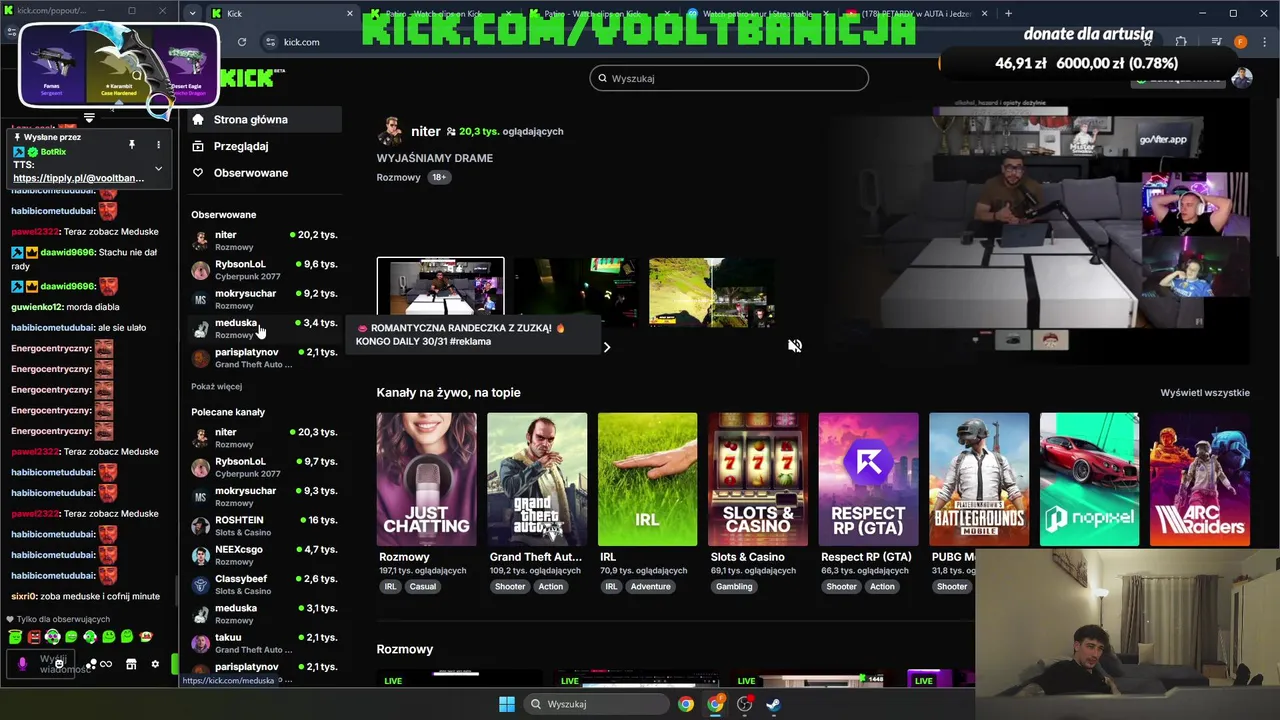Screen dimensions: 1280x720
Task: Select the third featured stream thumbnail
Action: tap(711, 292)
